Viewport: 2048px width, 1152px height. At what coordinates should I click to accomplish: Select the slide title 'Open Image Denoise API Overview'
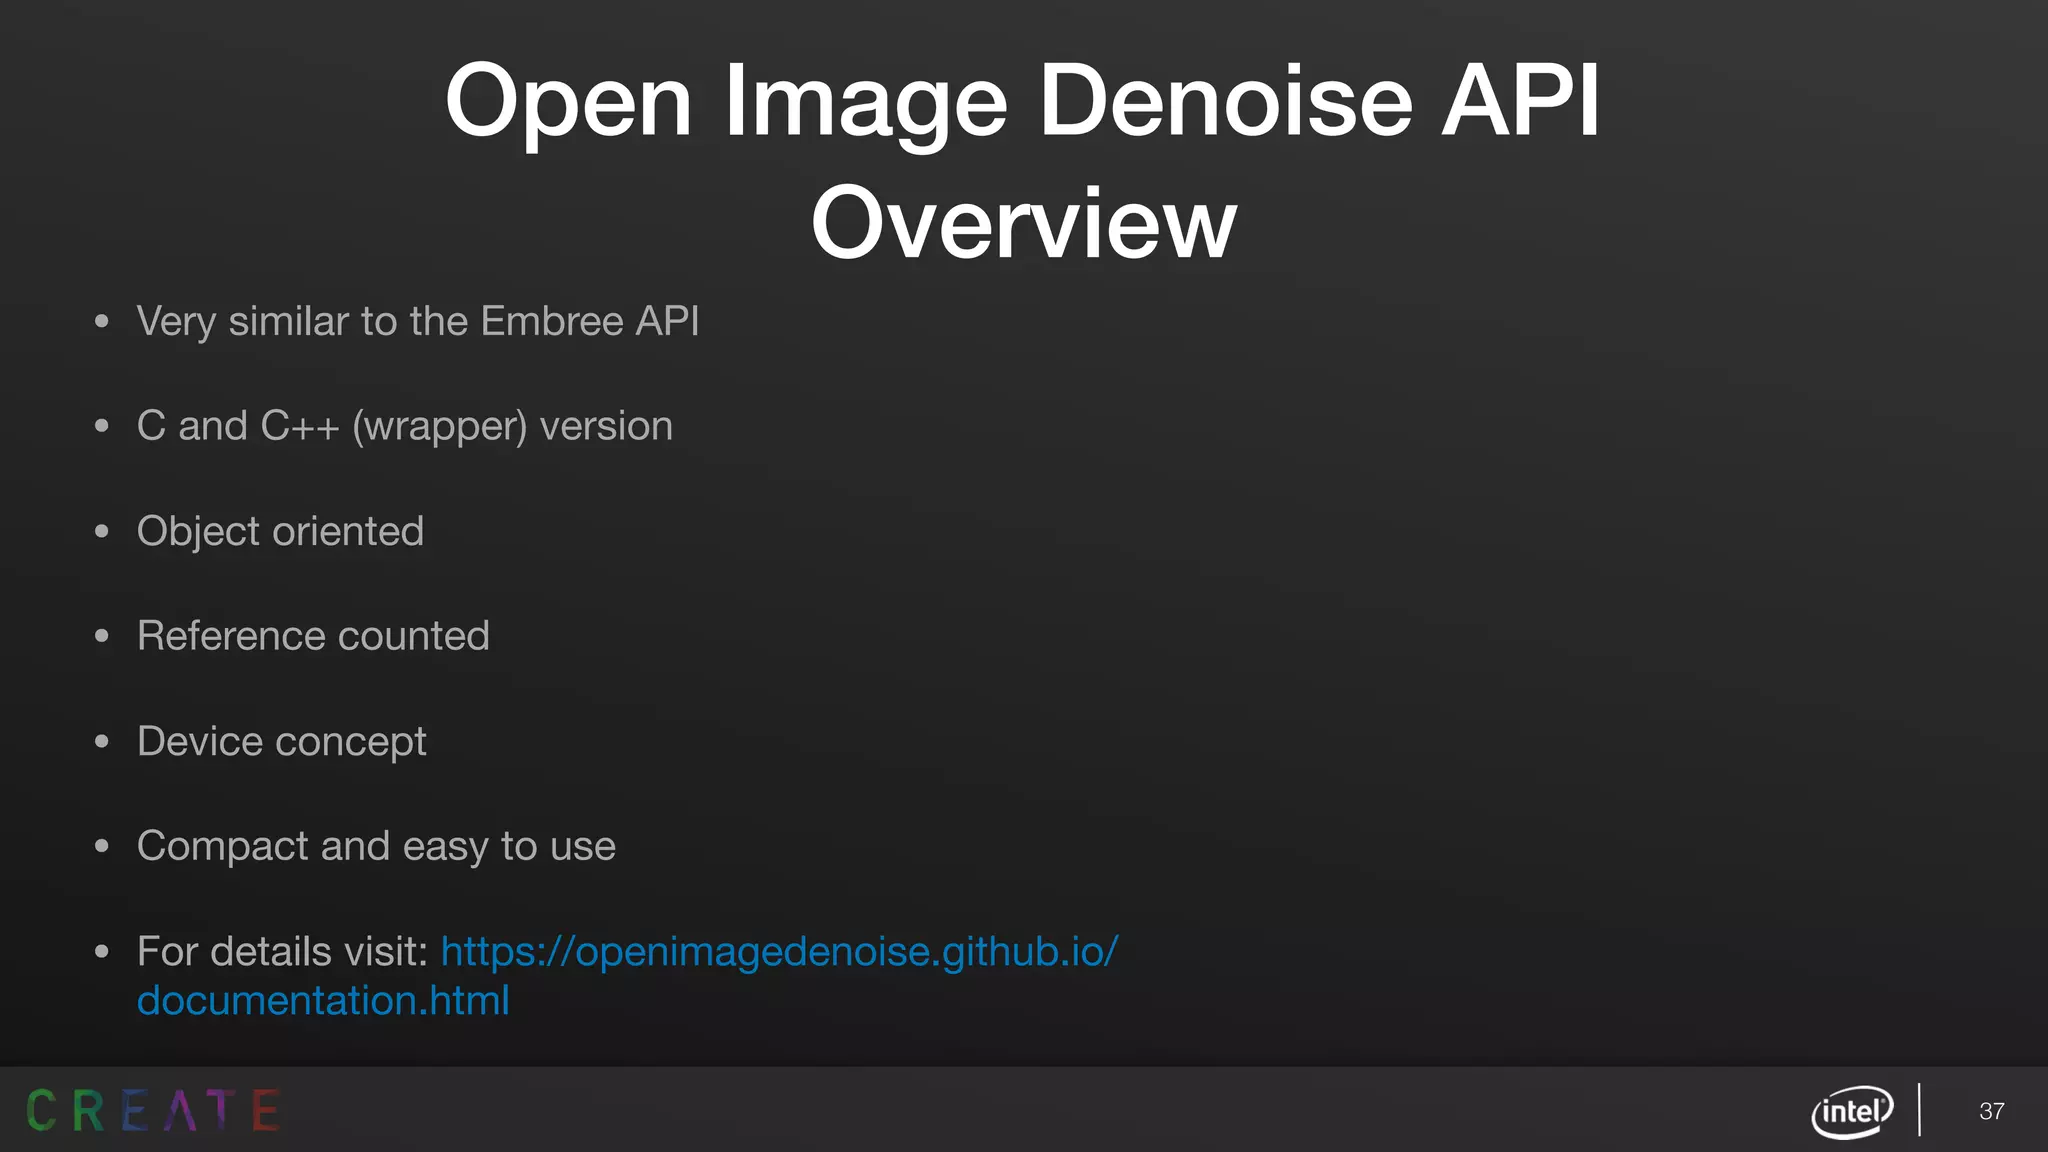coord(1023,160)
